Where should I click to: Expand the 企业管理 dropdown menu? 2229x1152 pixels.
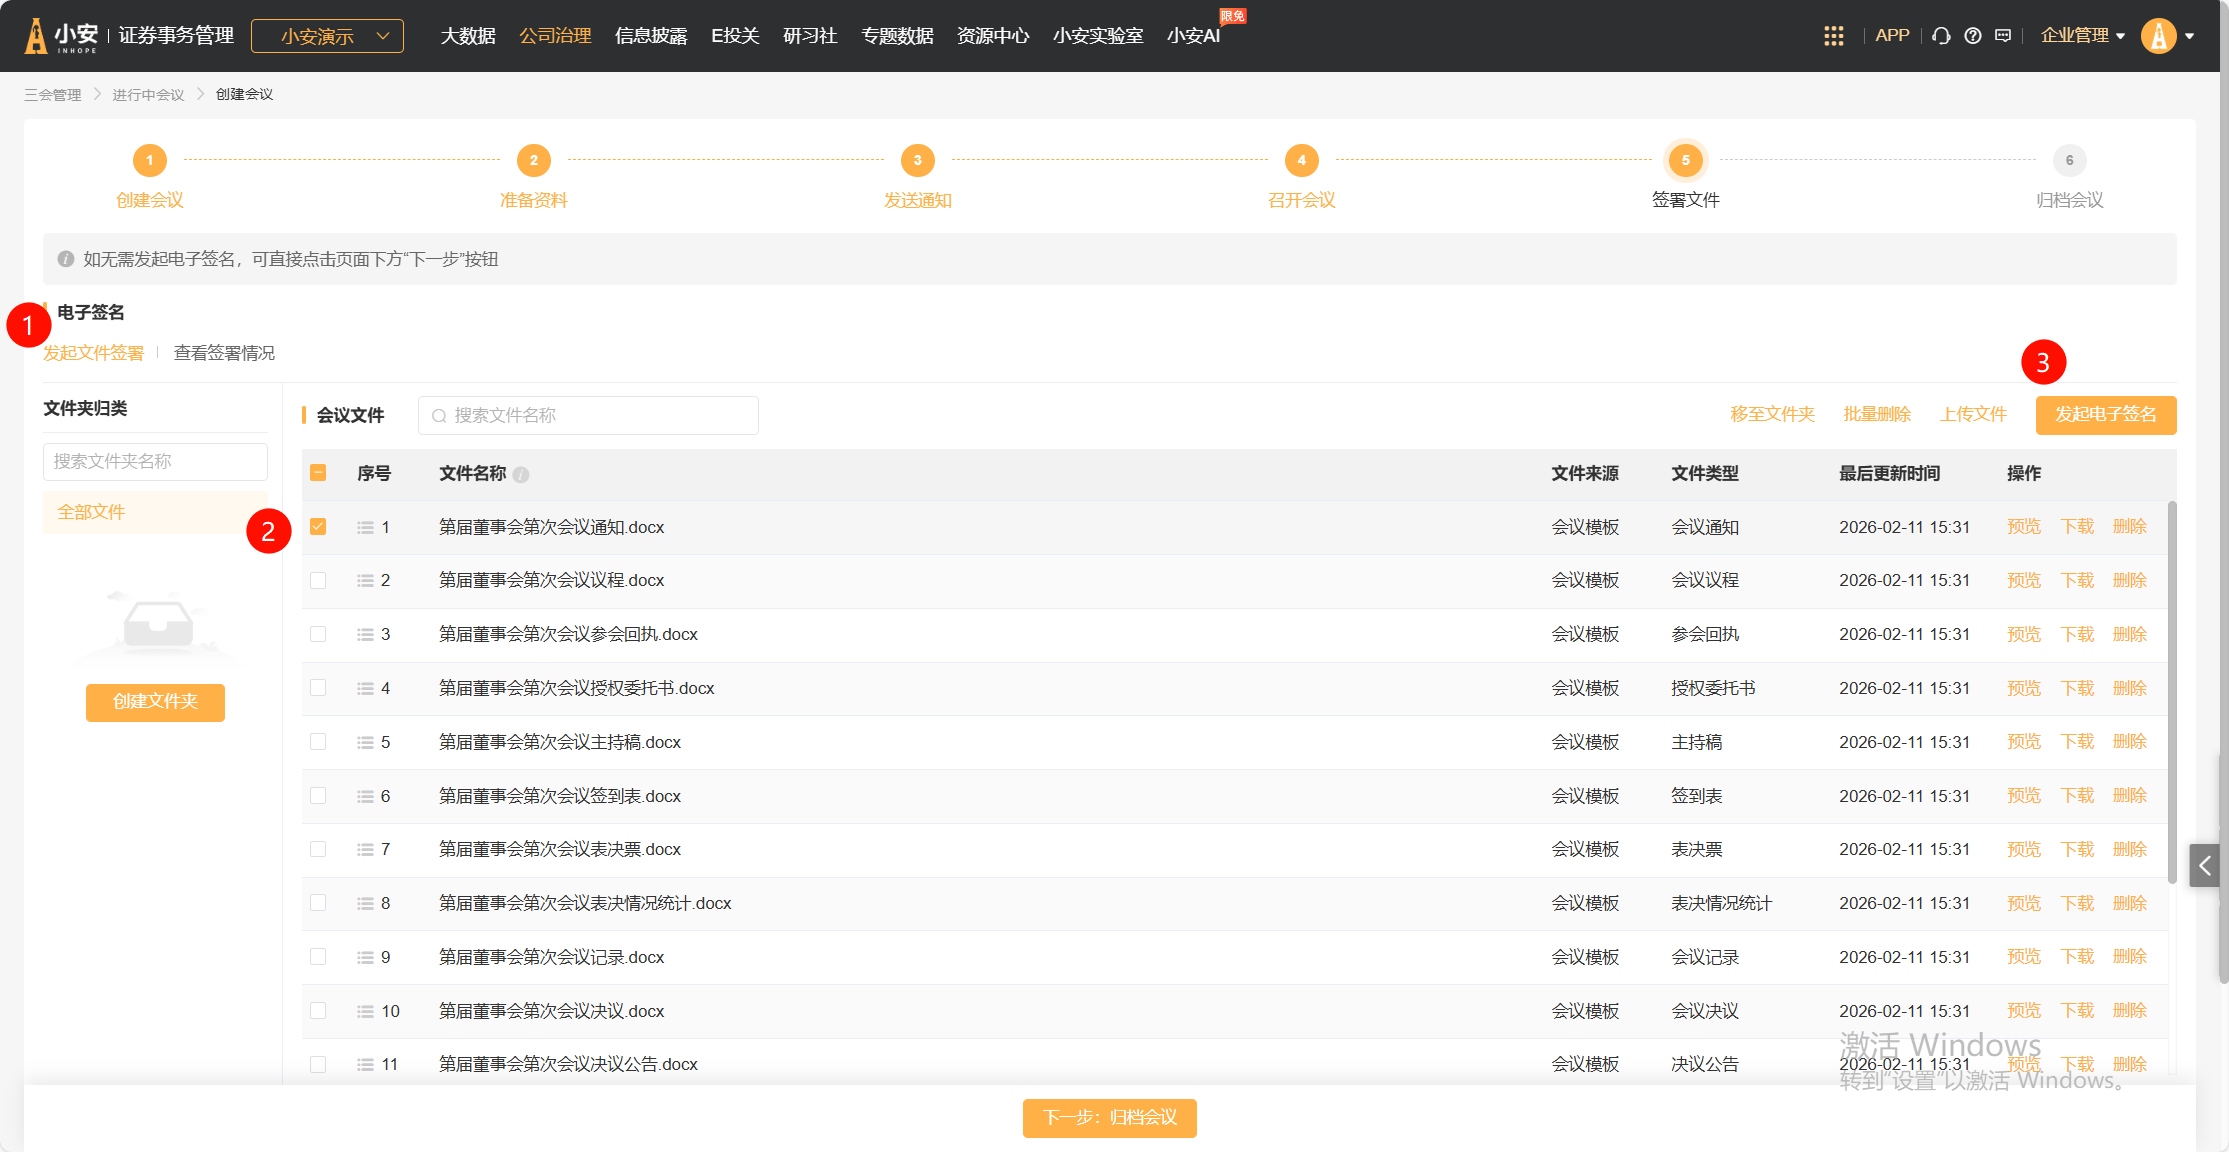2082,36
